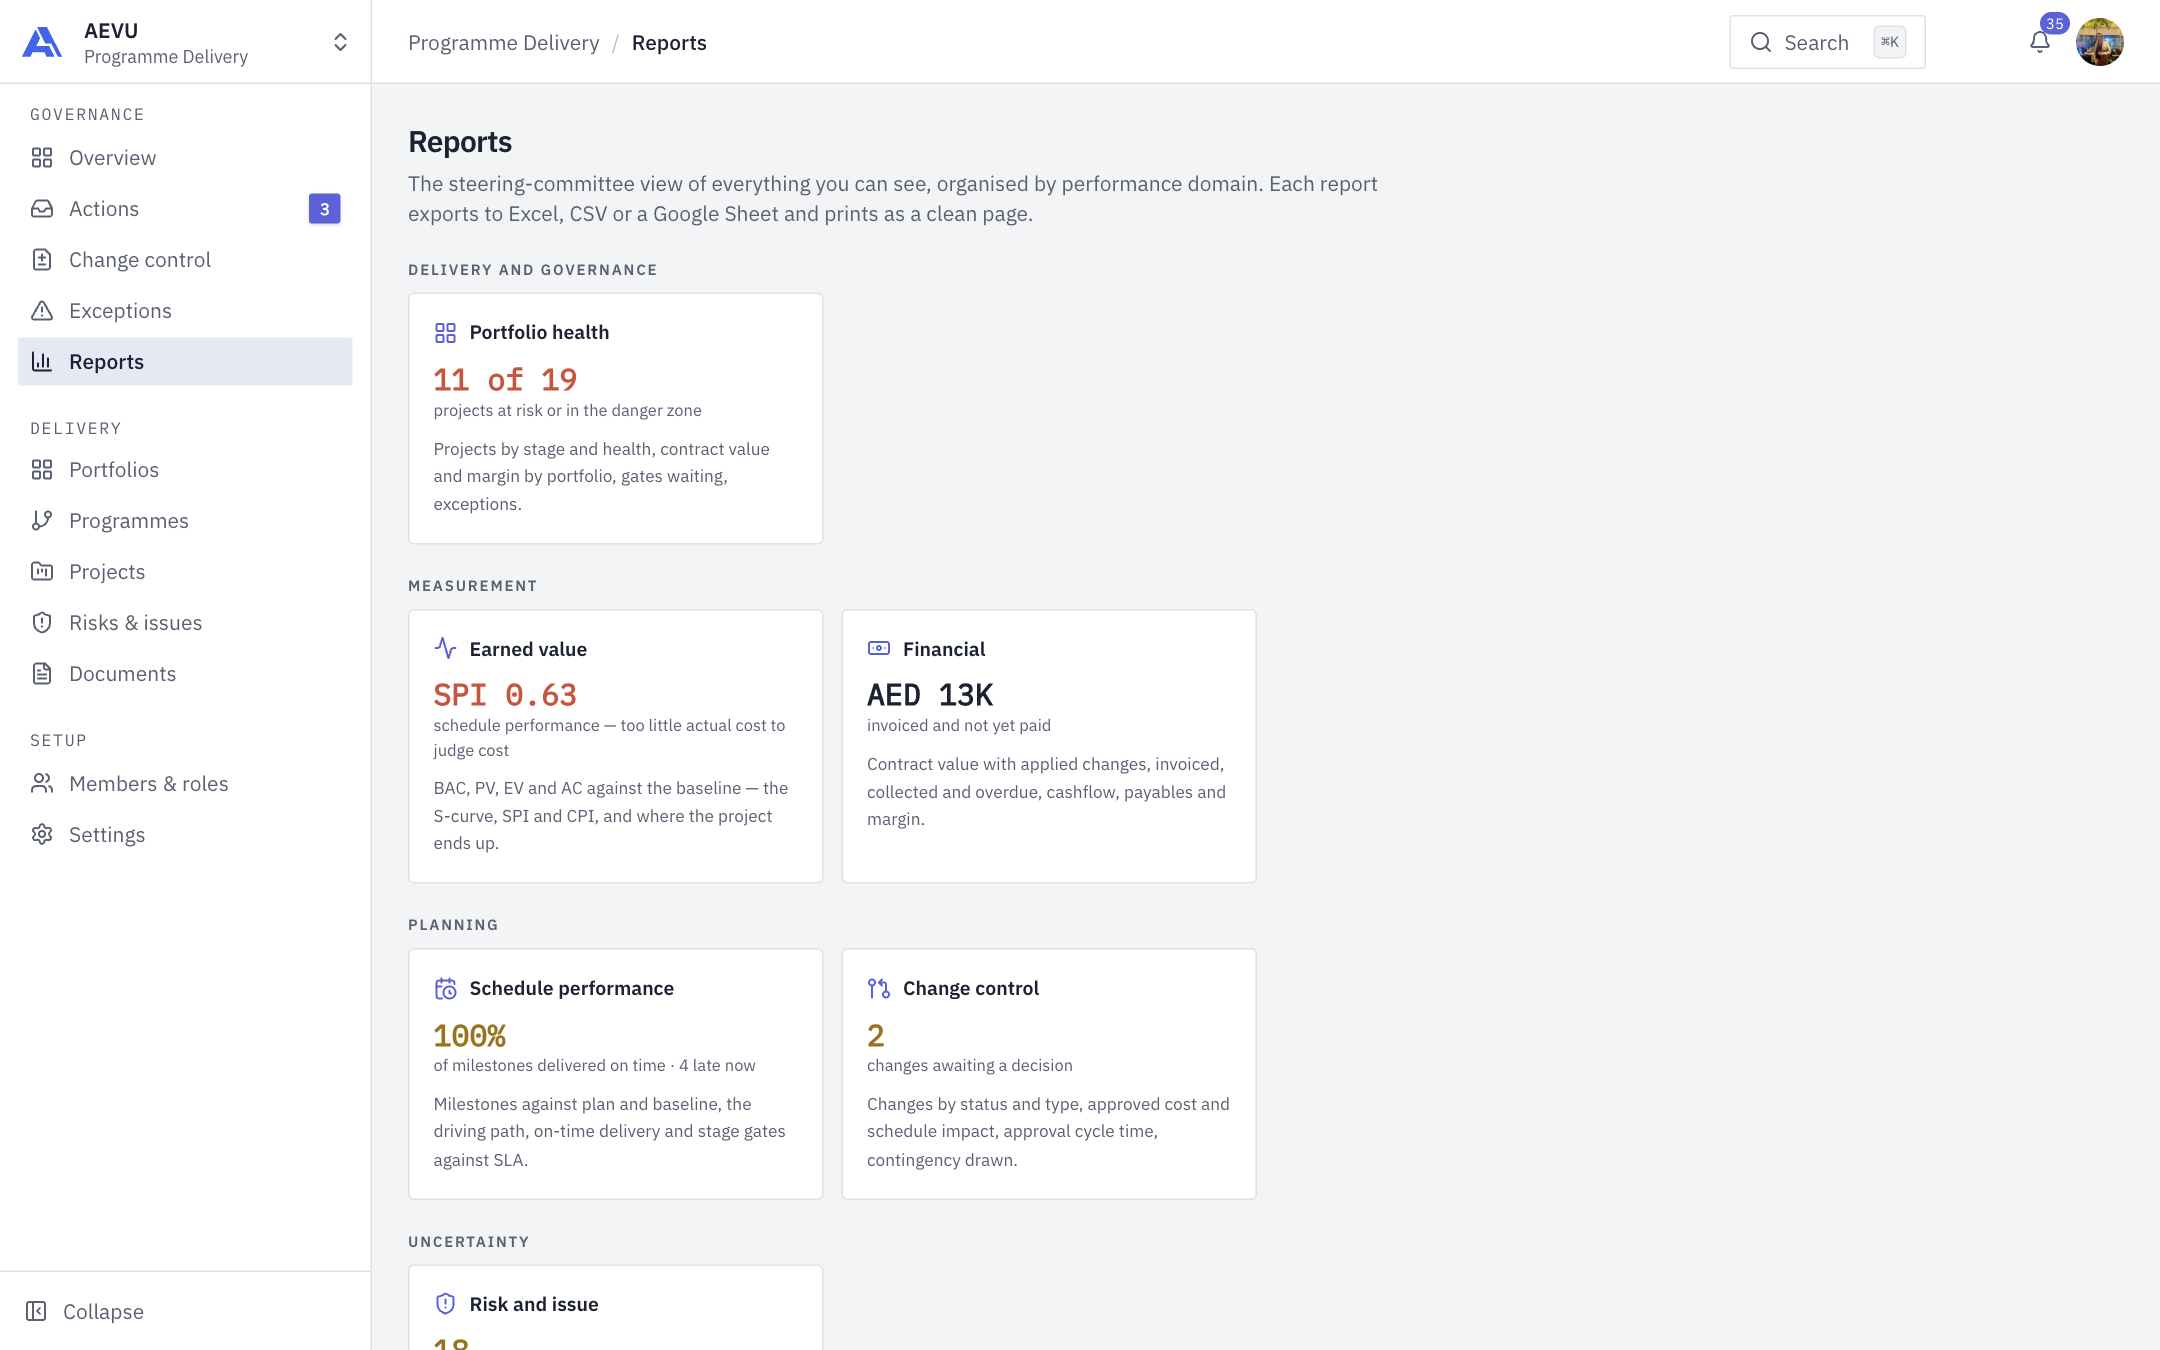Click the Programmes branch icon
Viewport: 2160px width, 1350px height.
[42, 521]
